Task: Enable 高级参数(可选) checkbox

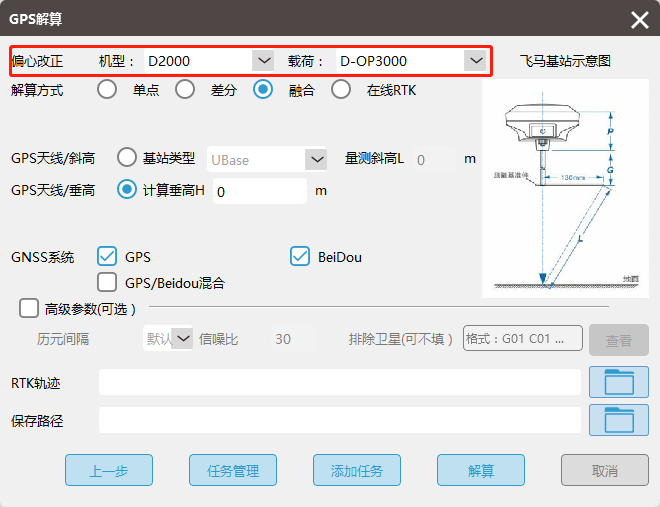Action: 29,308
